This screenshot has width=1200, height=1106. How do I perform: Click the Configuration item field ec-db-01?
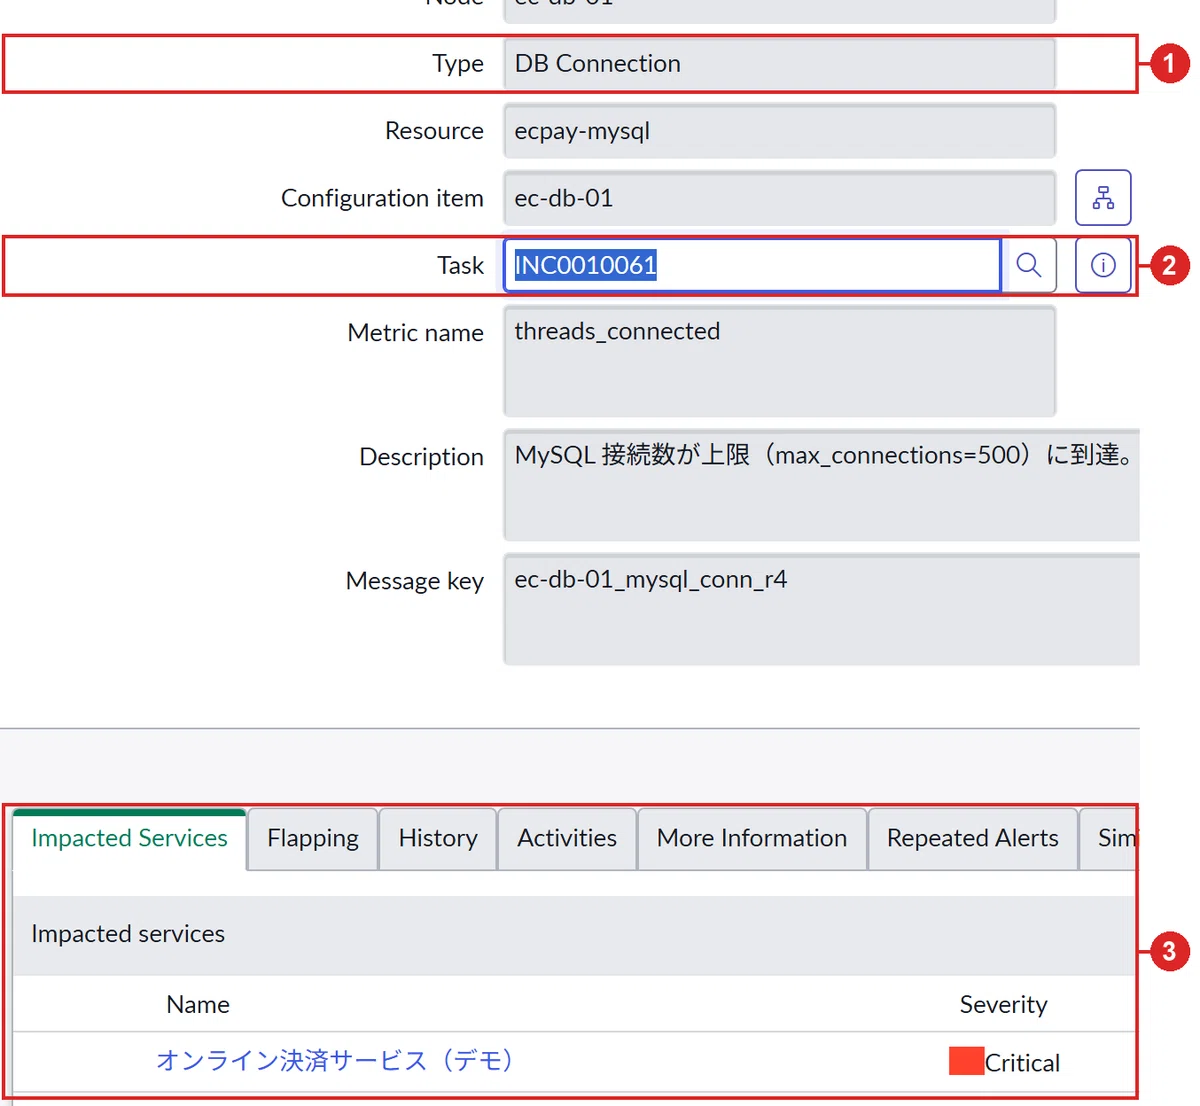pos(780,198)
